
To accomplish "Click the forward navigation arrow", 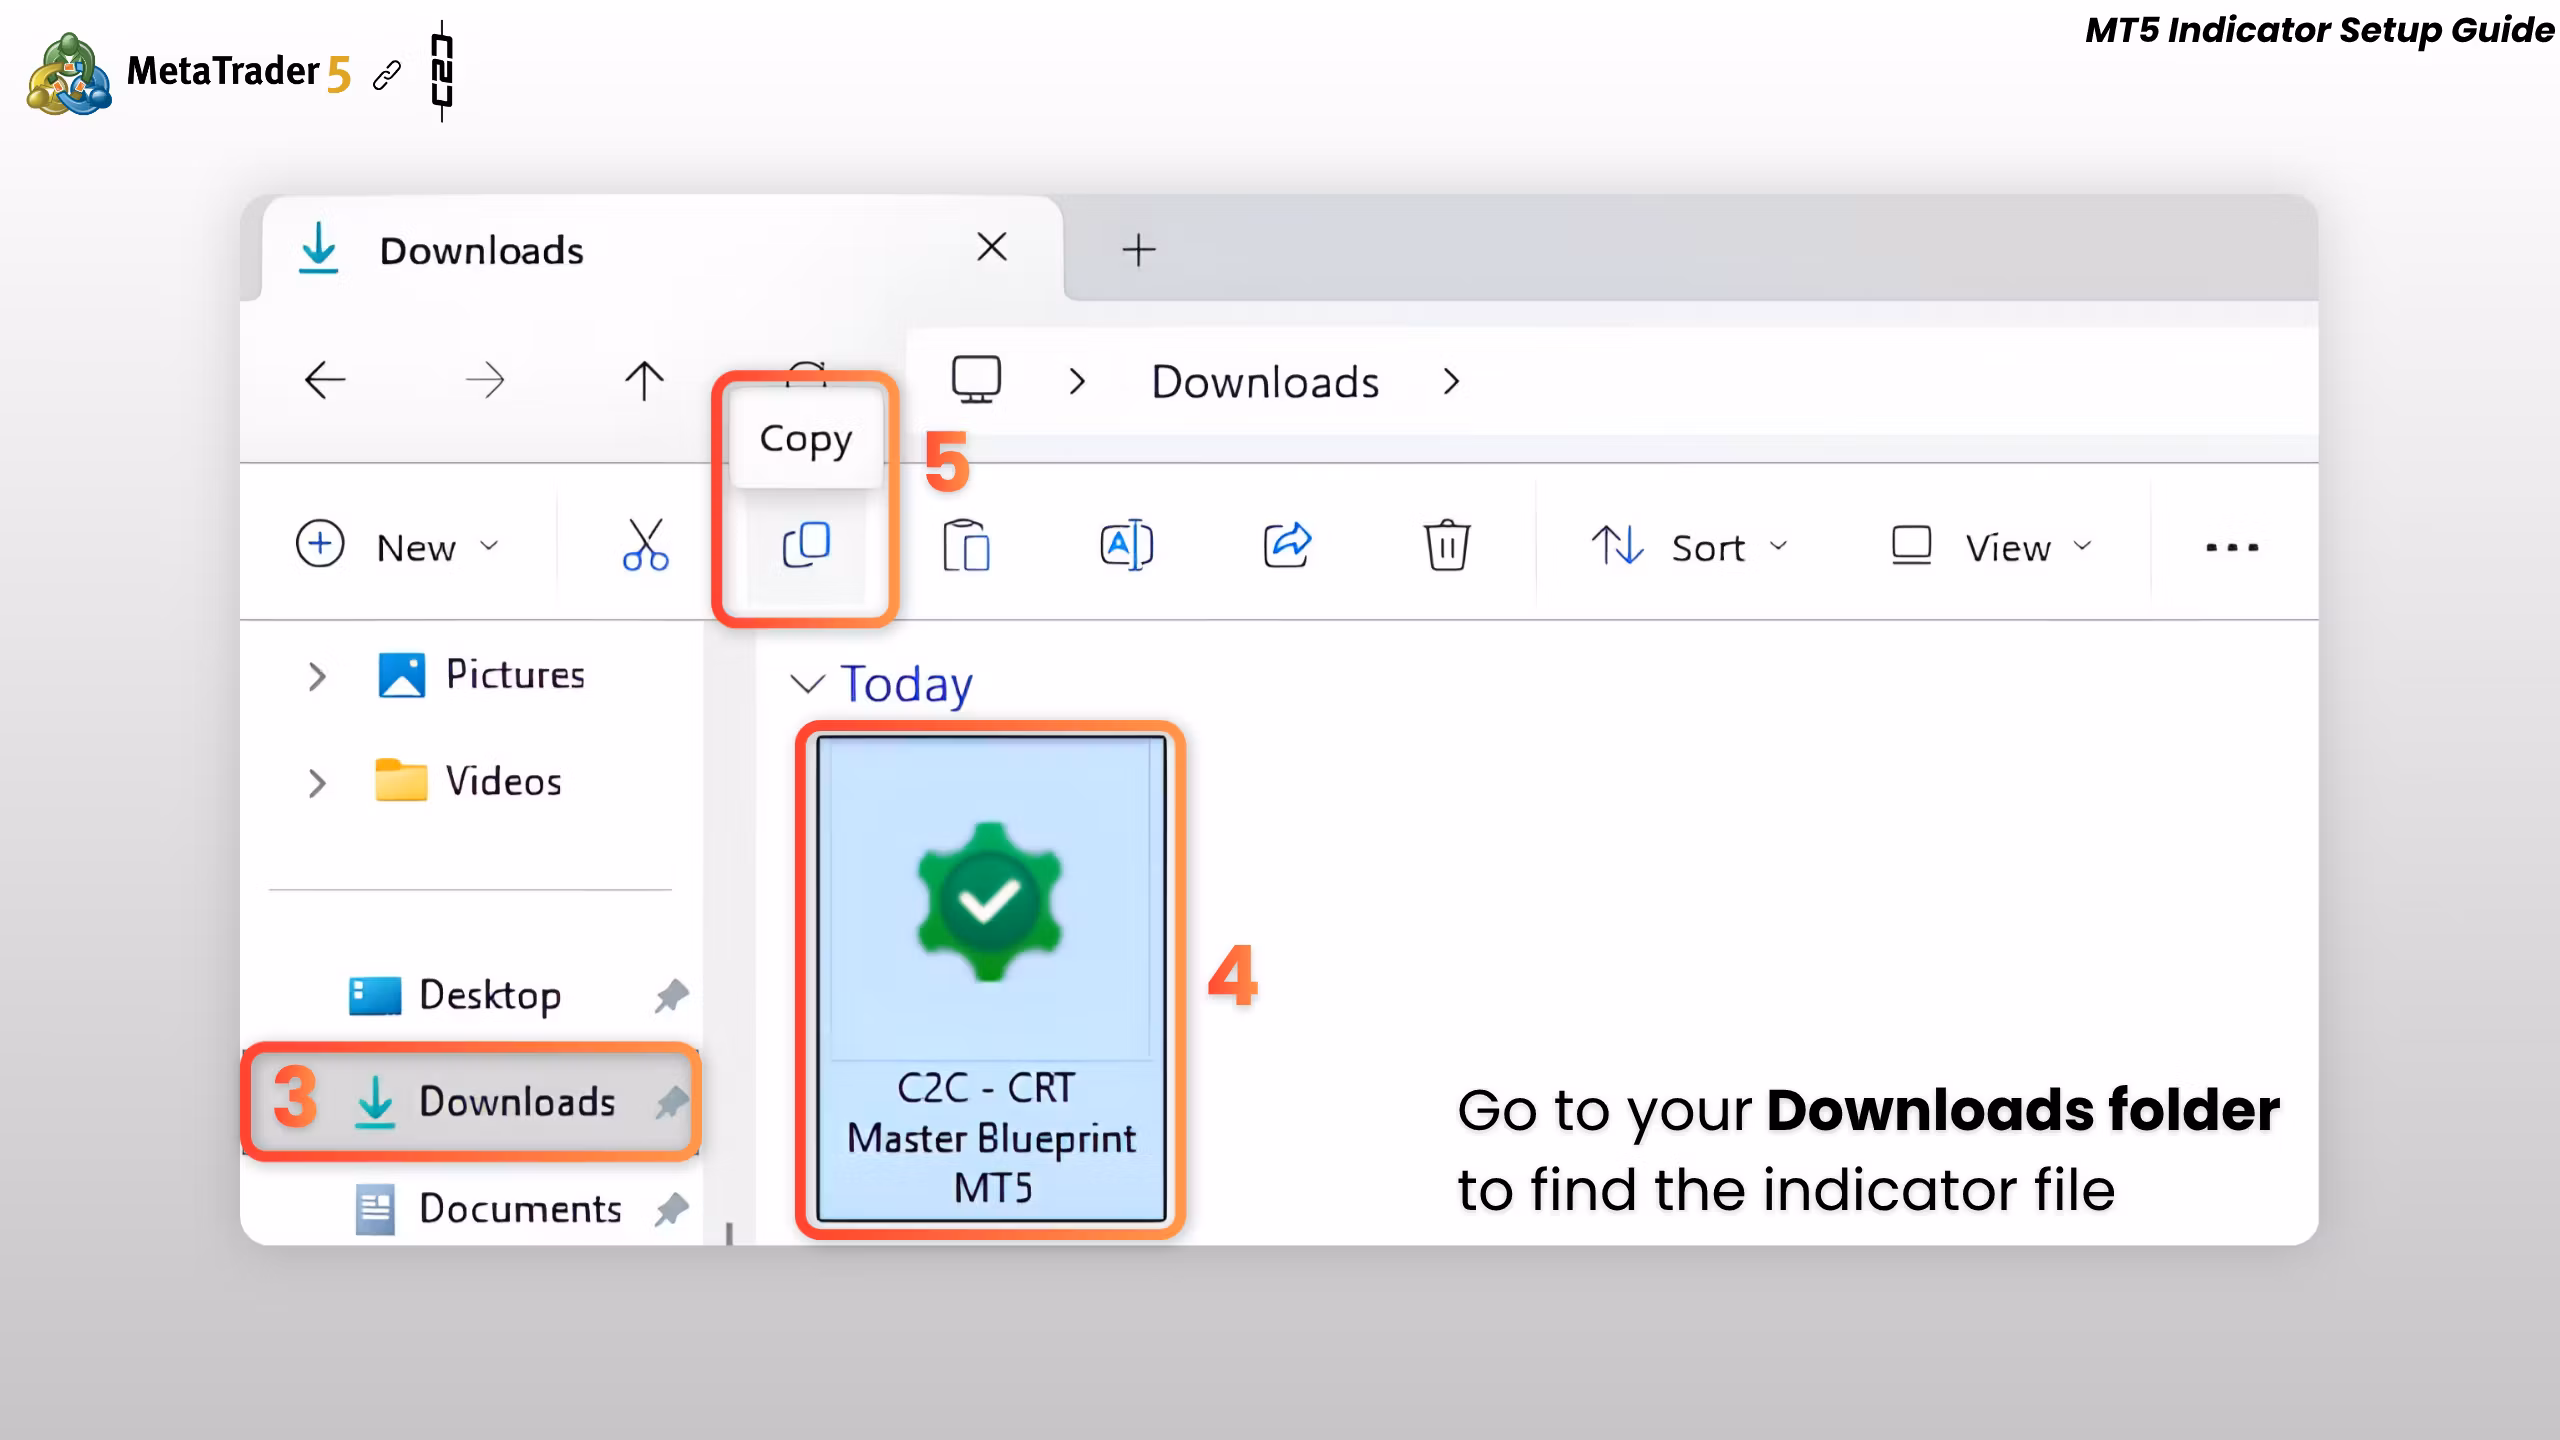I will (485, 380).
